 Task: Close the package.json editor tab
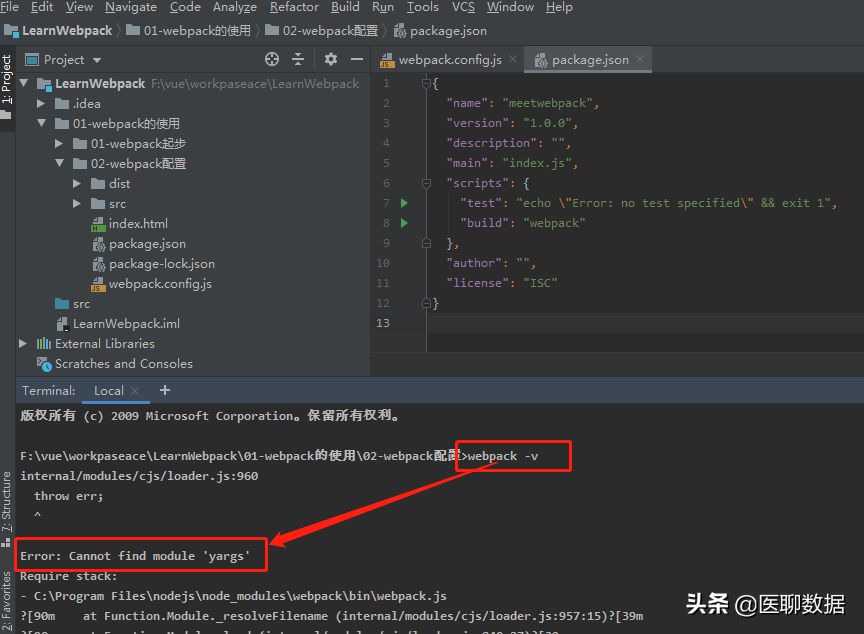641,60
